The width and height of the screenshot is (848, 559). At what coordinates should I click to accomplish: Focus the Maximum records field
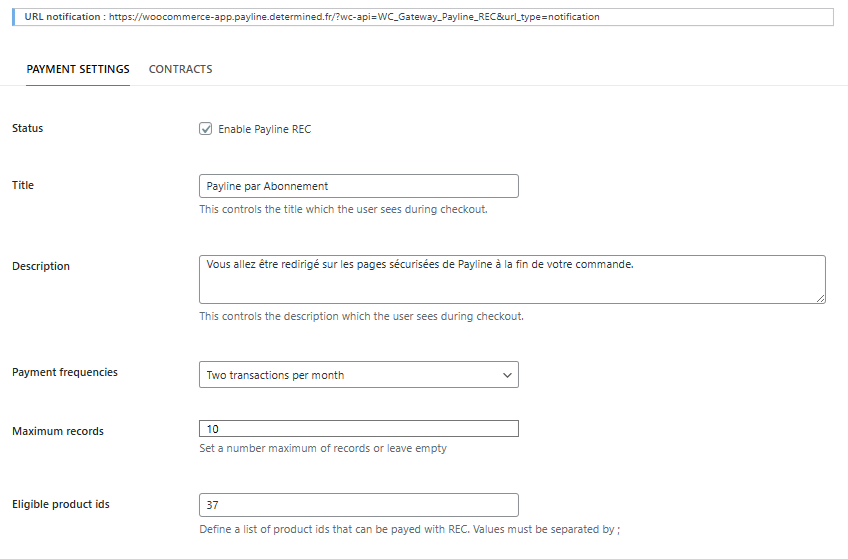tap(359, 429)
